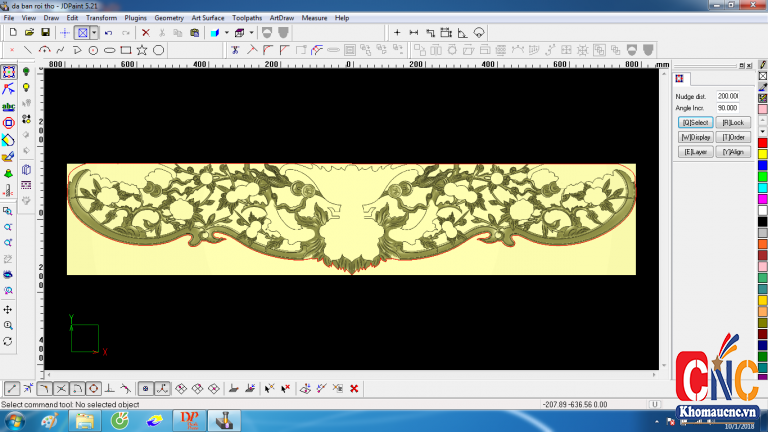Click the Open folder icon
Viewport: 768px width, 432px height.
29,33
